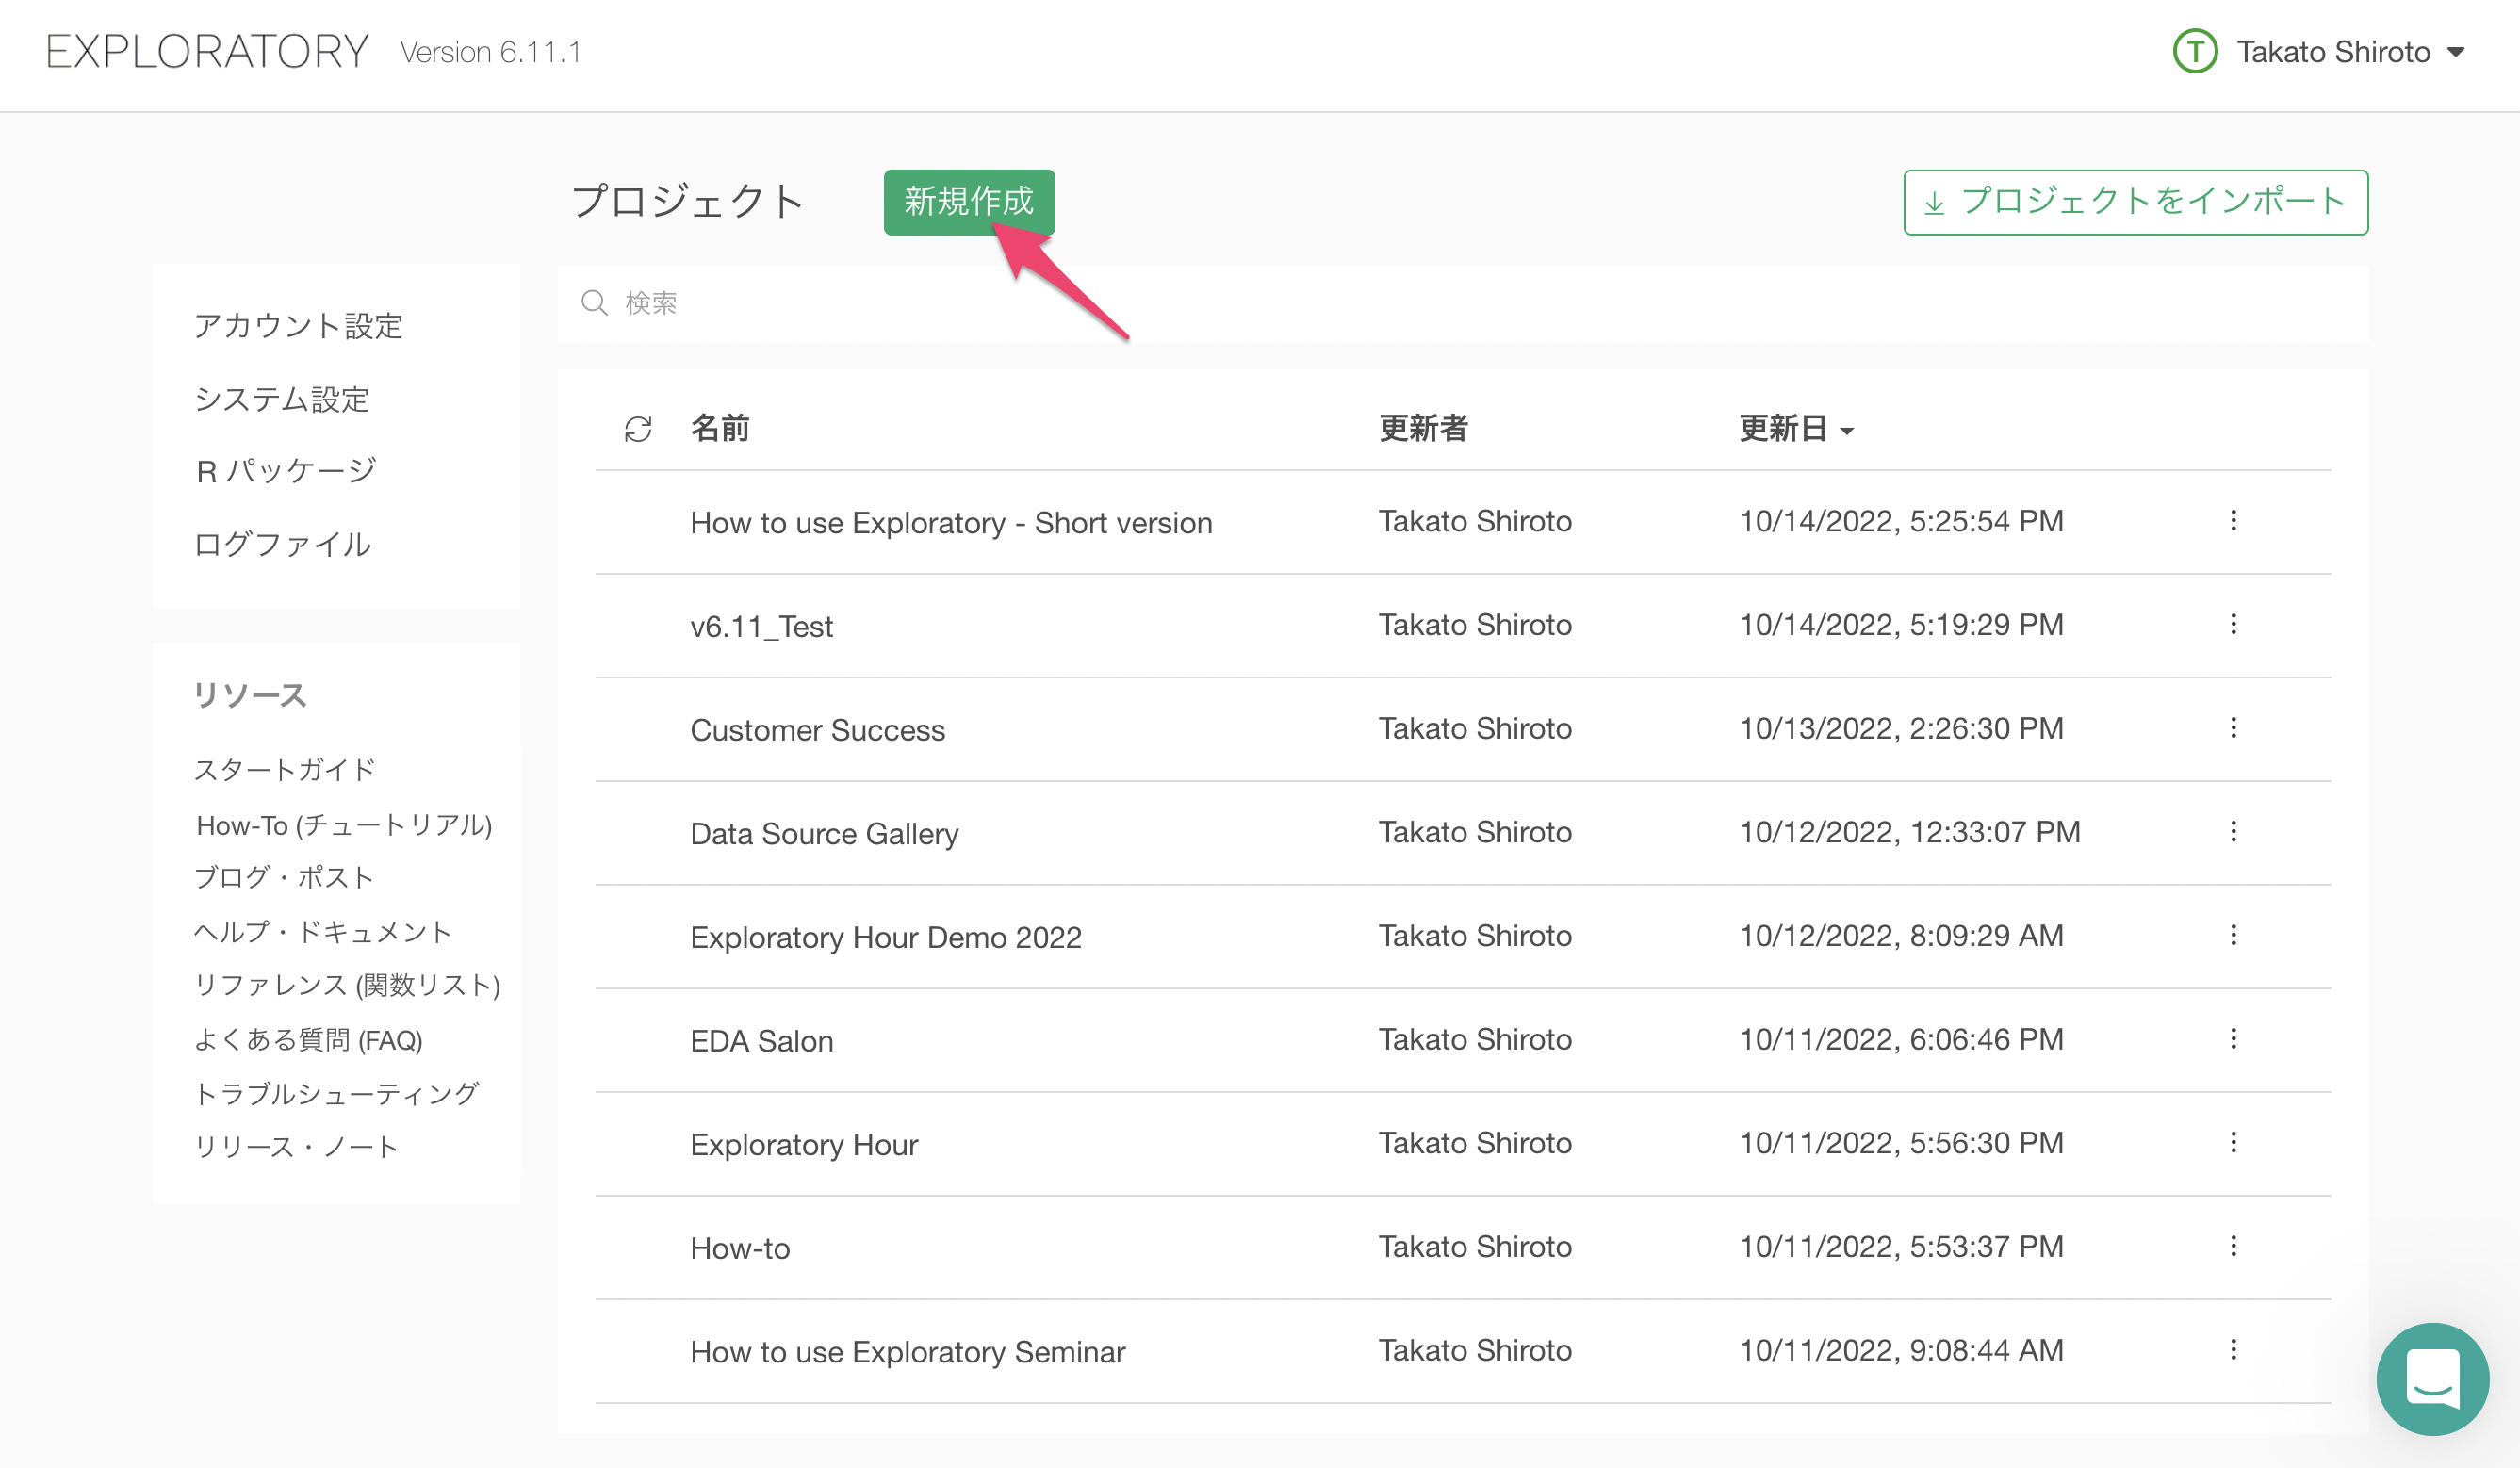This screenshot has height=1468, width=2520.
Task: Open the ブログ・ポスト link
Action: click(284, 877)
